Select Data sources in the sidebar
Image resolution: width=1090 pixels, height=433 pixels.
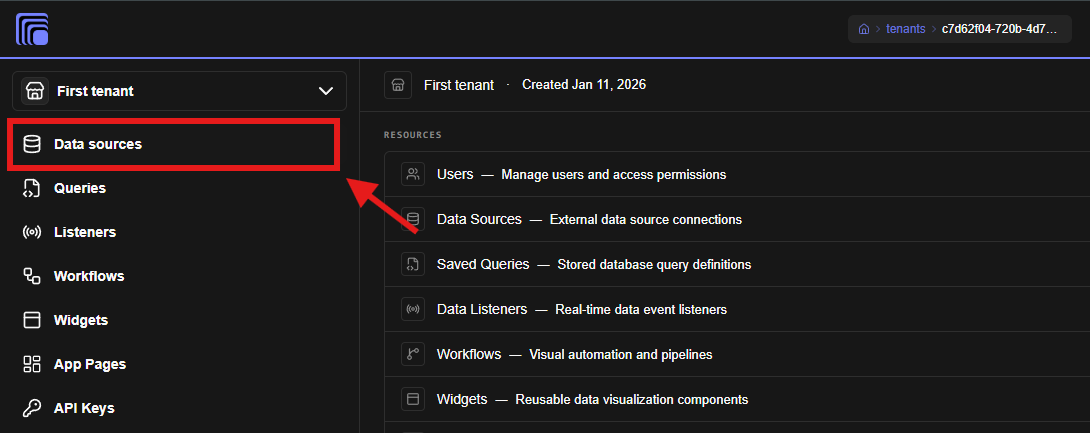tap(173, 145)
